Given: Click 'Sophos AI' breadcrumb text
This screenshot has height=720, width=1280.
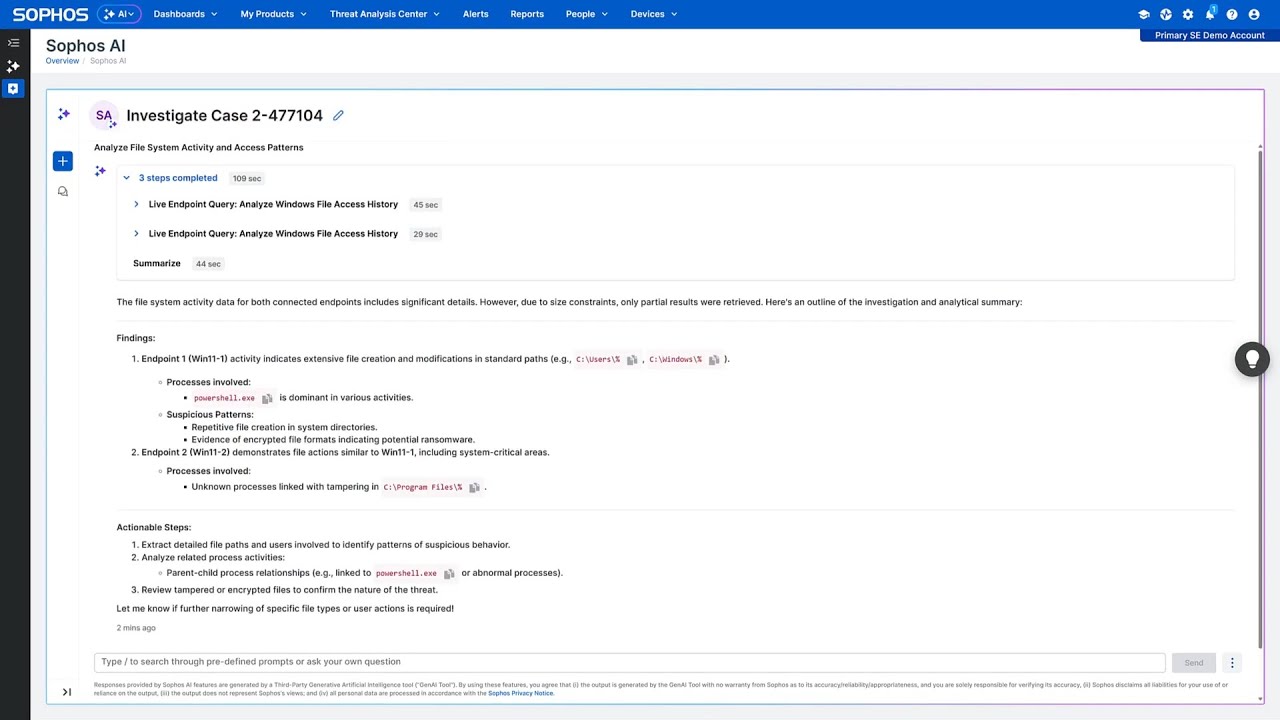Looking at the screenshot, I should (108, 61).
